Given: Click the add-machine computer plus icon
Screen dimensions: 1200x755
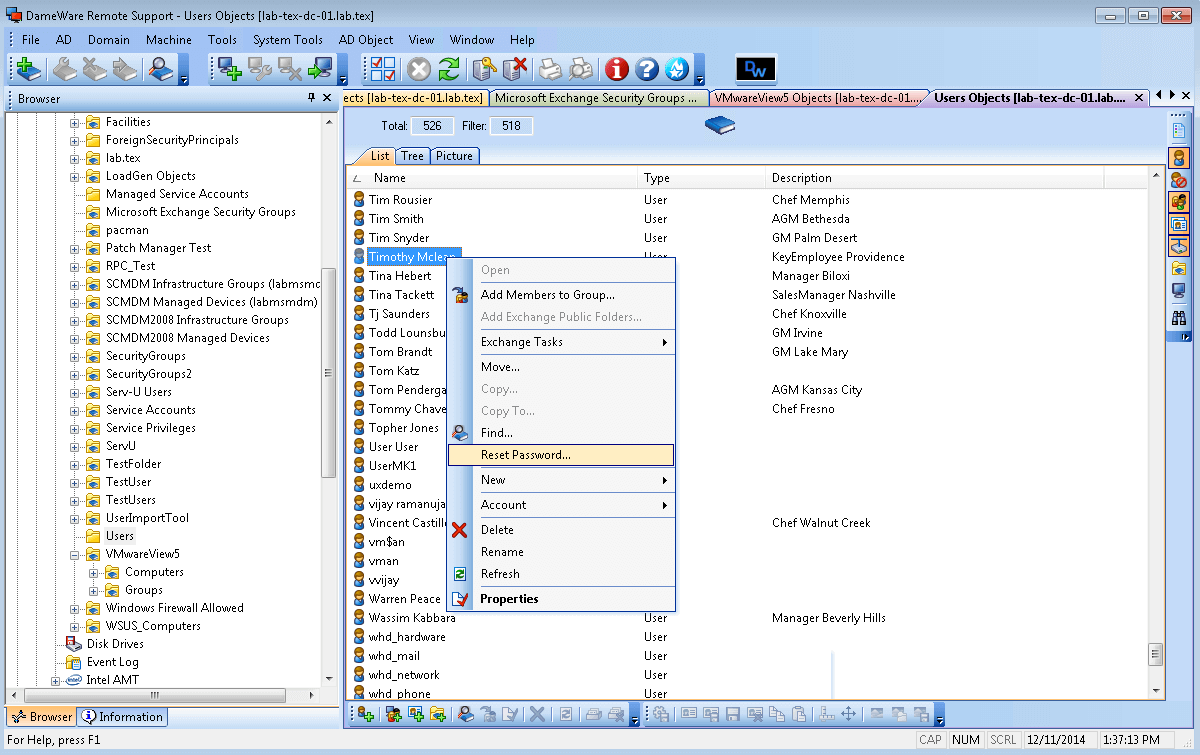Looking at the screenshot, I should [x=230, y=69].
